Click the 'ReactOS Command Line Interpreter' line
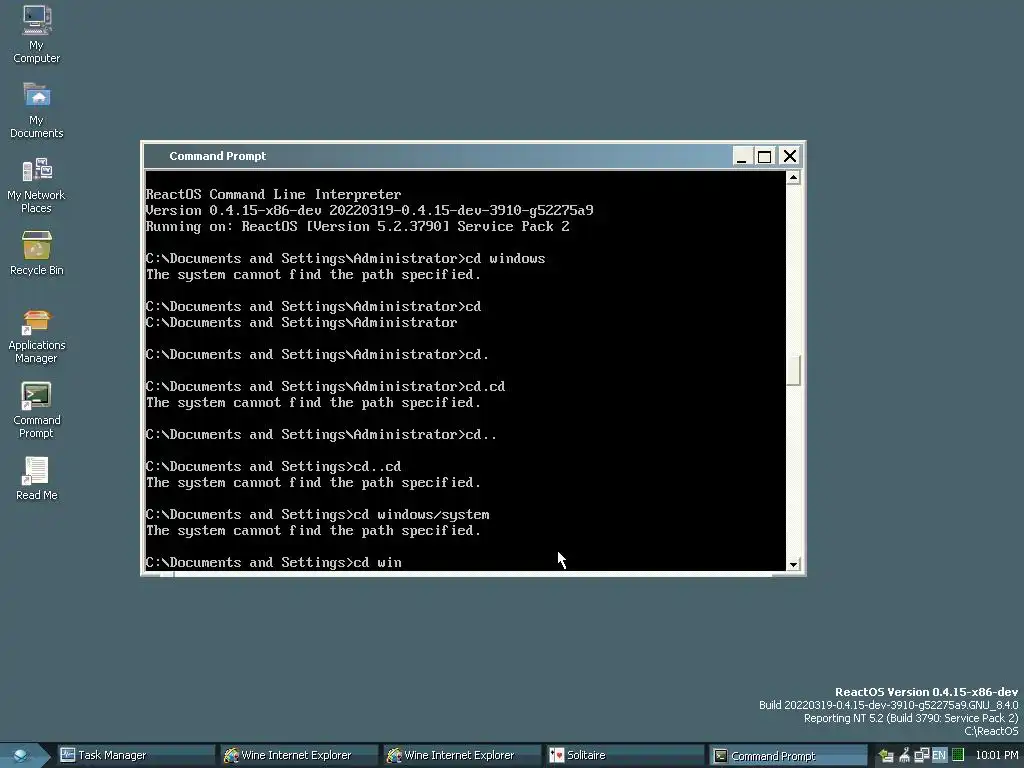This screenshot has width=1024, height=768. coord(274,195)
